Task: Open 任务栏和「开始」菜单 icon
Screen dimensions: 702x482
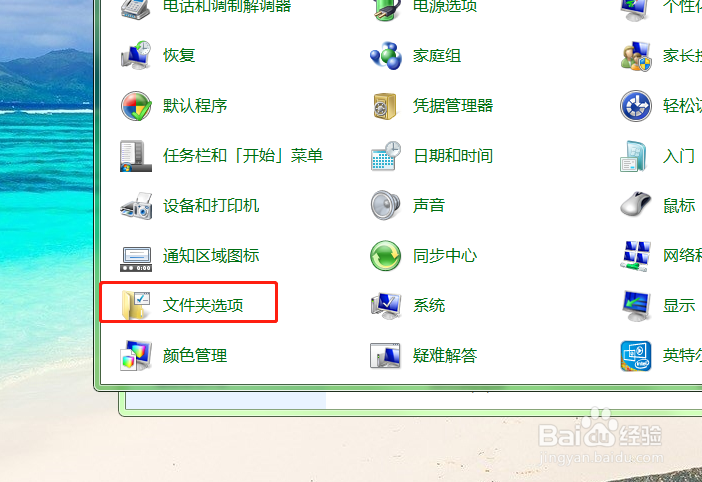Action: tap(136, 156)
